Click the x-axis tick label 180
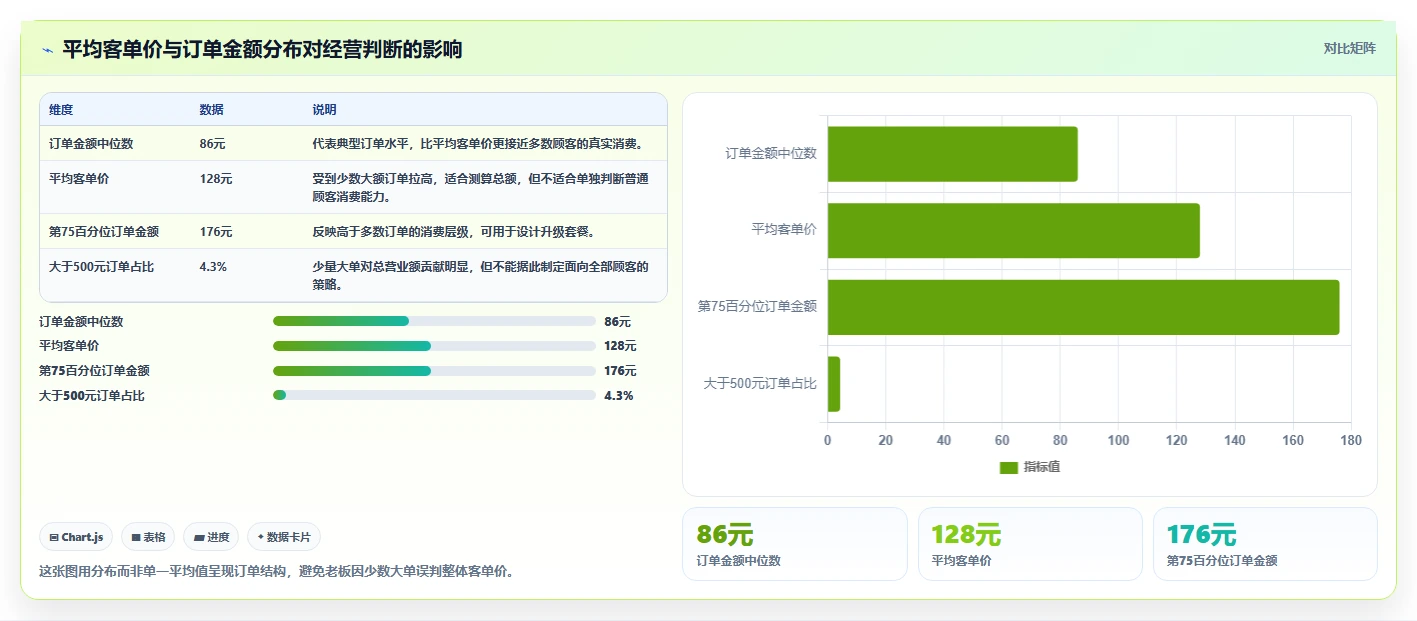1417x621 pixels. pos(1351,441)
